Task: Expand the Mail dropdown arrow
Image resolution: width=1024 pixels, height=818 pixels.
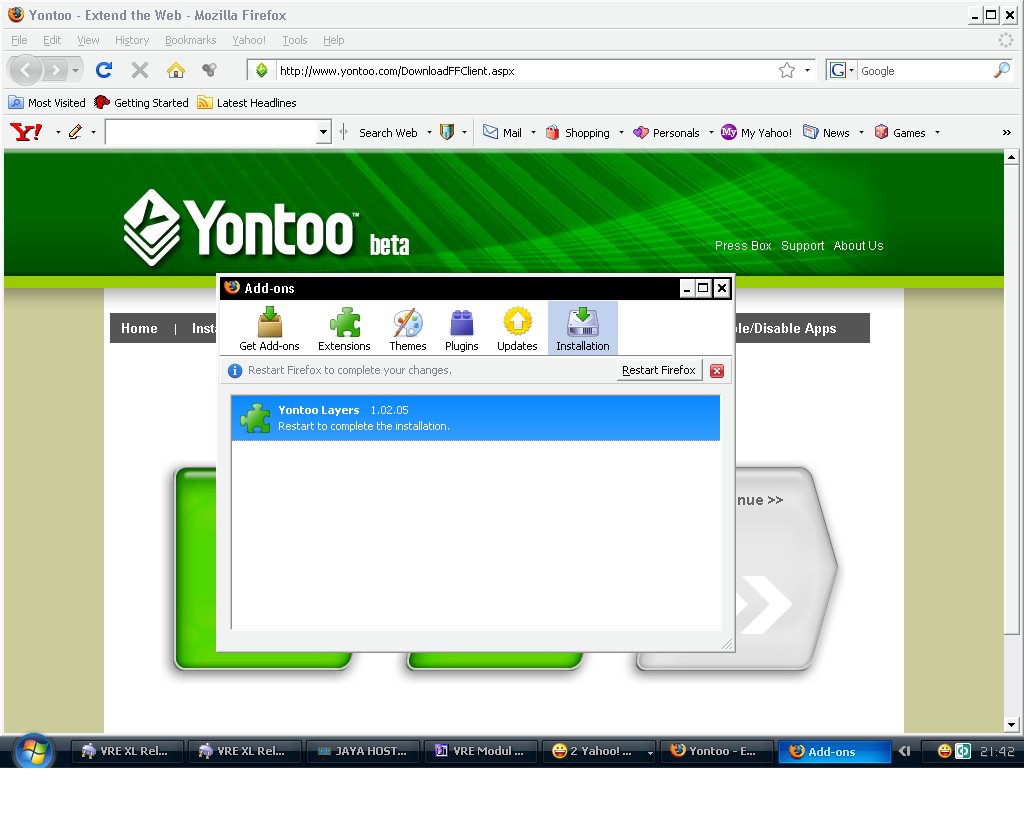Action: point(534,133)
